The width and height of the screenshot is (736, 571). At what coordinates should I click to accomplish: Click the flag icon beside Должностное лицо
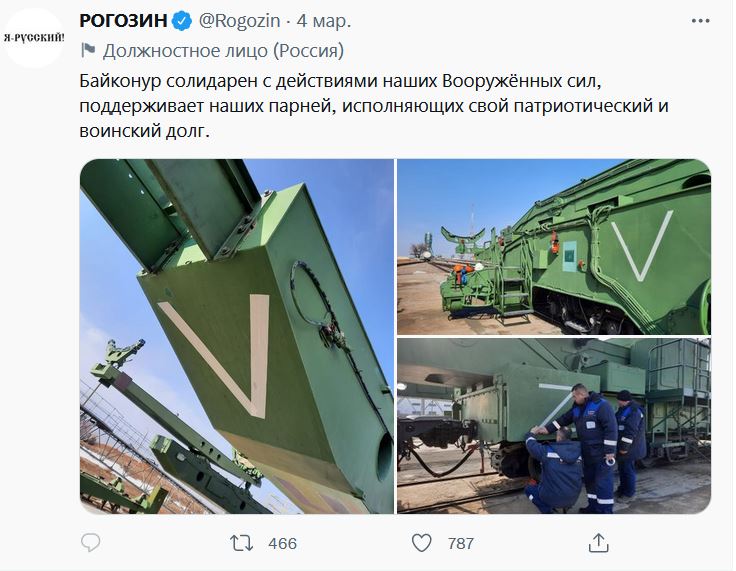tap(88, 50)
